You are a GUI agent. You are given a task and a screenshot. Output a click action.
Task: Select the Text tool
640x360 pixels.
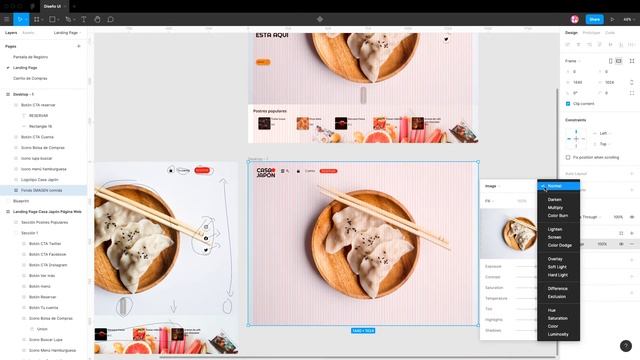[x=84, y=19]
